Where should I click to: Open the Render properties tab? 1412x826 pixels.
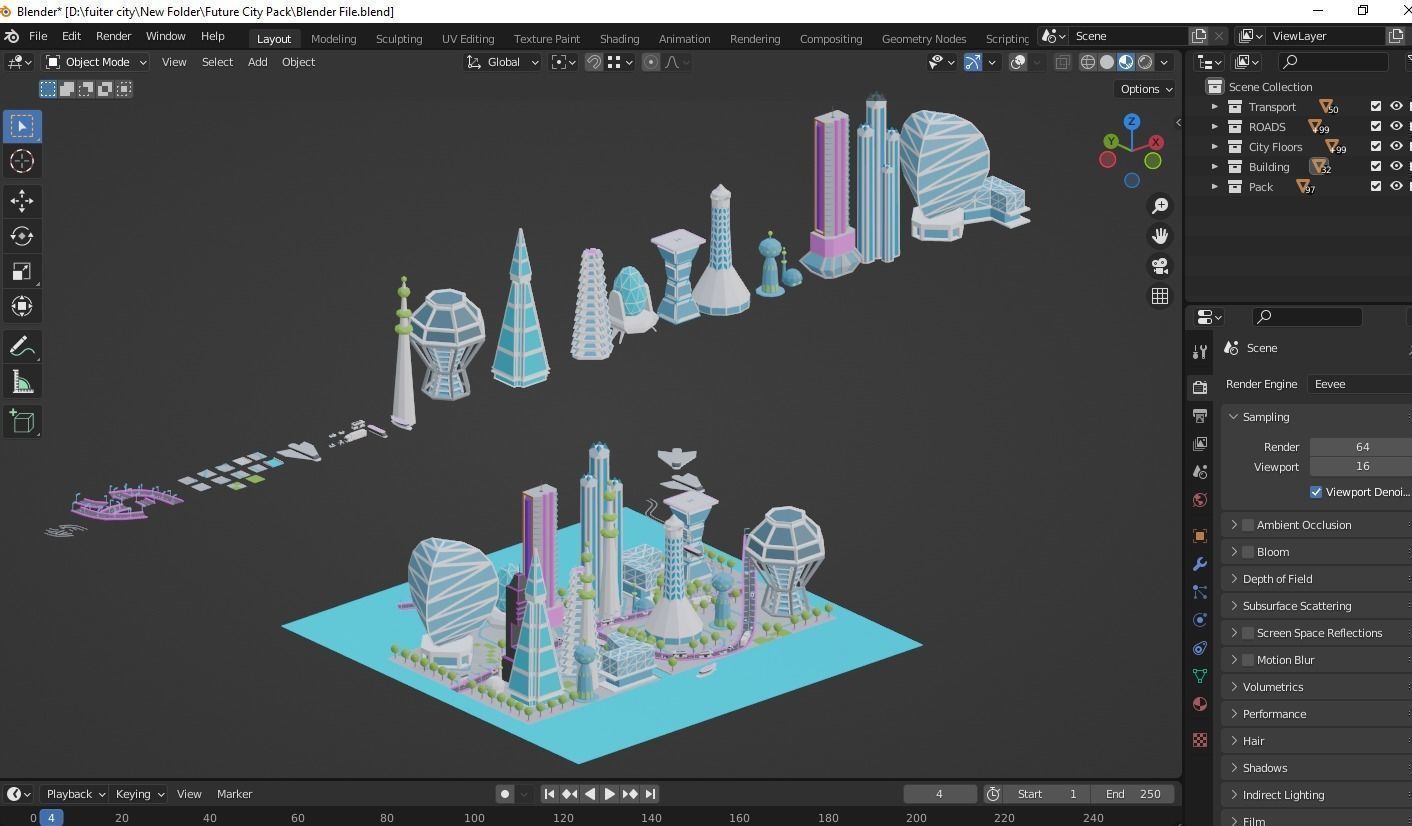1200,387
